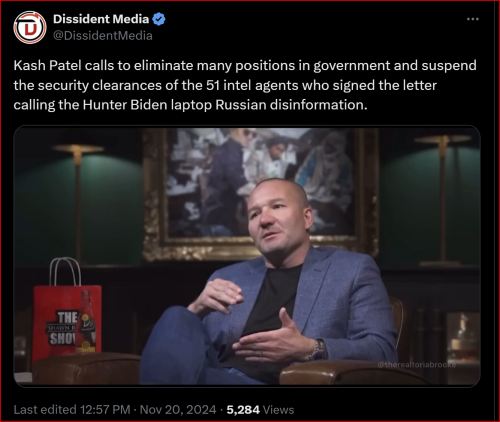Click the right green-lit floor lamp

(x=443, y=200)
